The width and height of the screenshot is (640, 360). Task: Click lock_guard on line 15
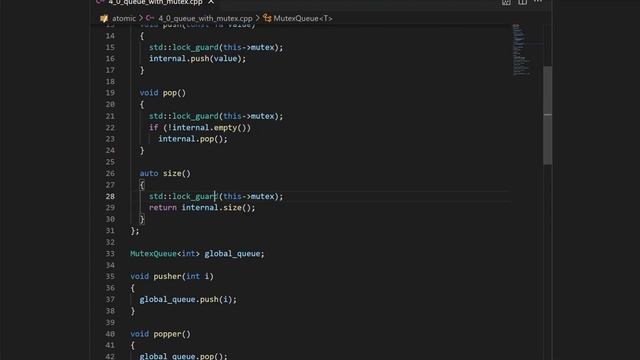[x=196, y=47]
